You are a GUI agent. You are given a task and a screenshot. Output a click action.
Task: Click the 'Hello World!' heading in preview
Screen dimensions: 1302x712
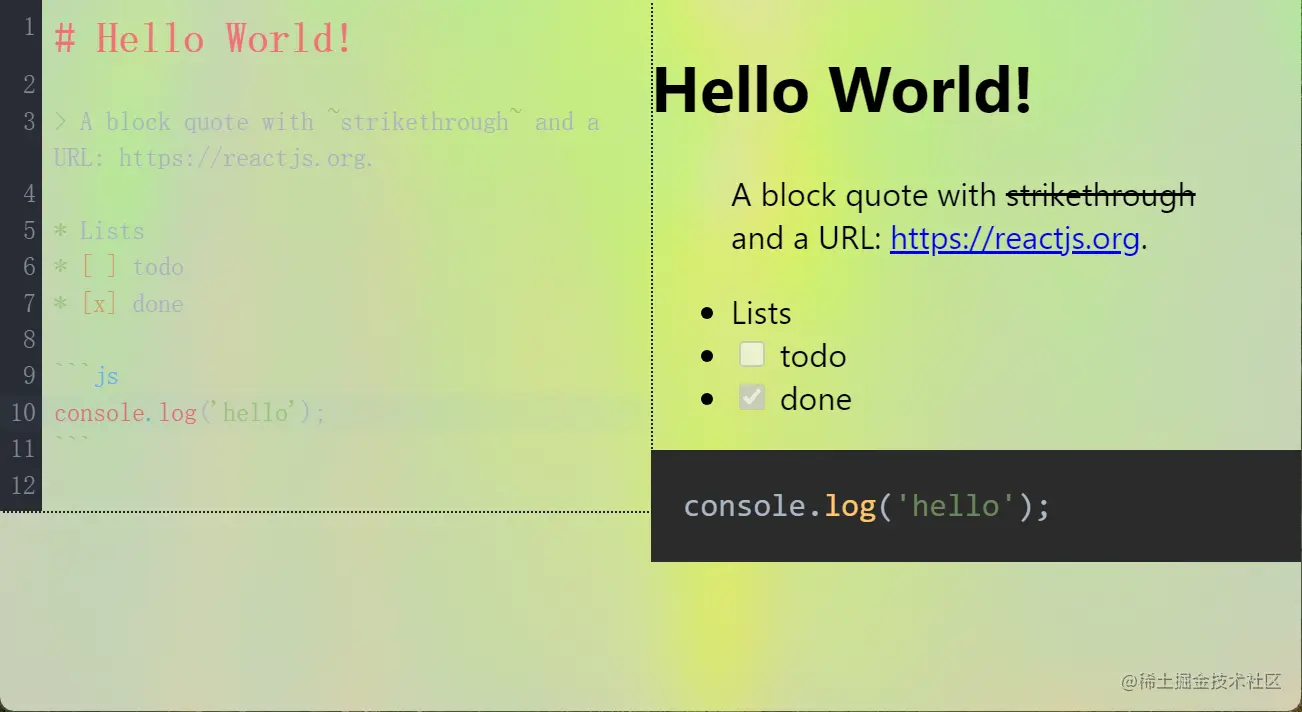842,90
